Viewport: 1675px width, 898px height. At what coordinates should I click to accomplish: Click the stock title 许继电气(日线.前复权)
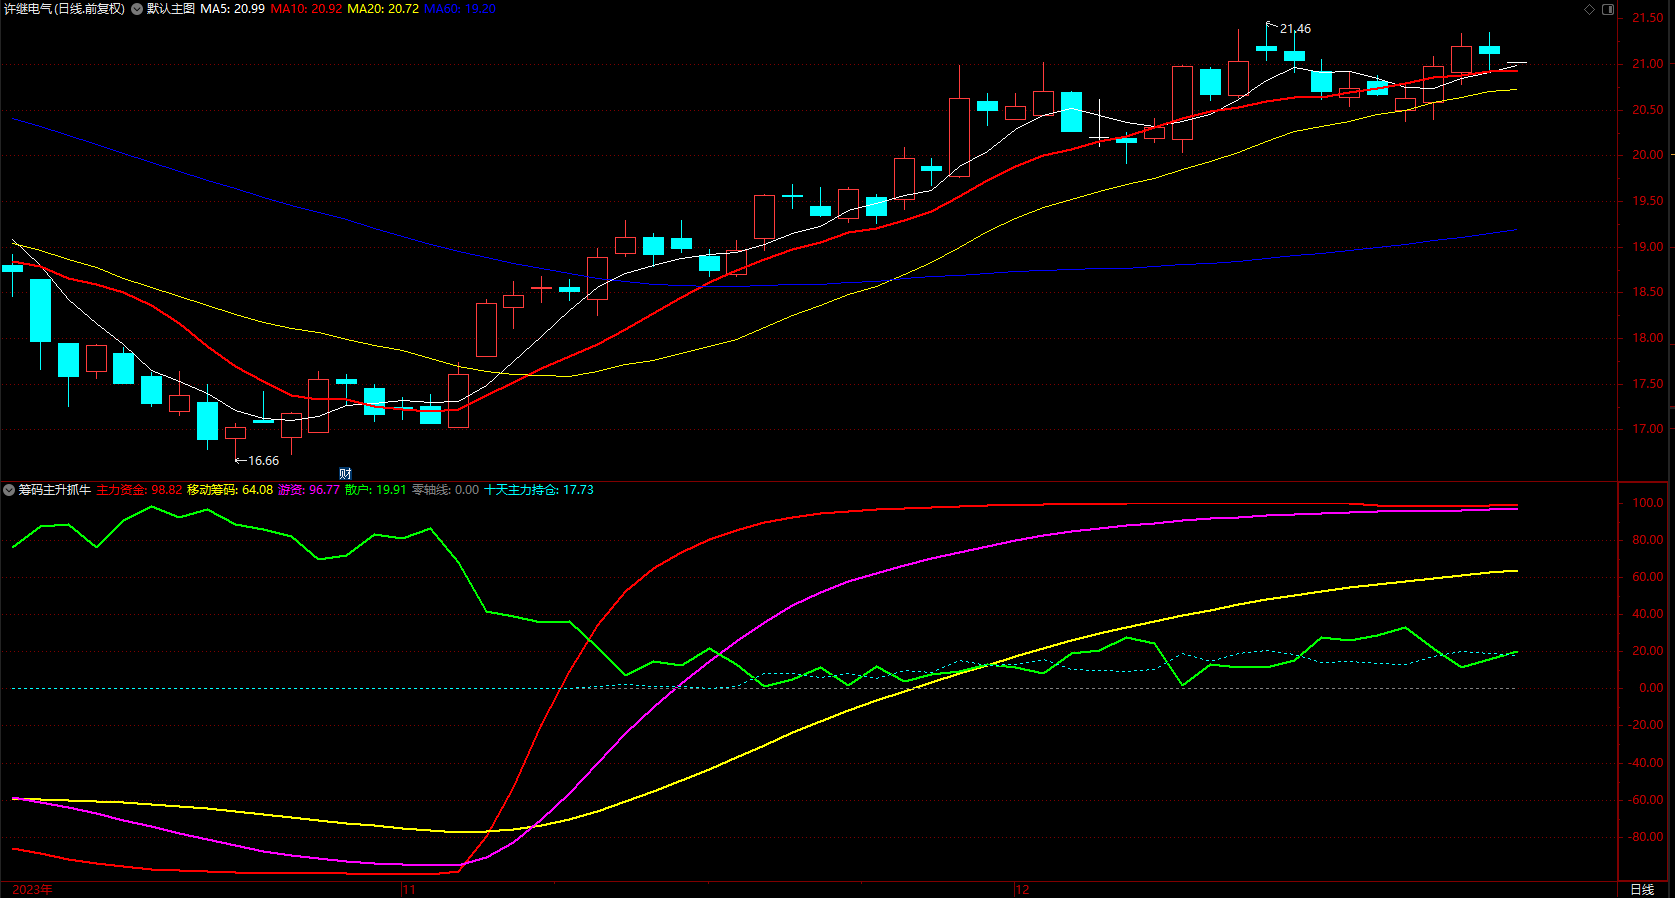coord(65,9)
